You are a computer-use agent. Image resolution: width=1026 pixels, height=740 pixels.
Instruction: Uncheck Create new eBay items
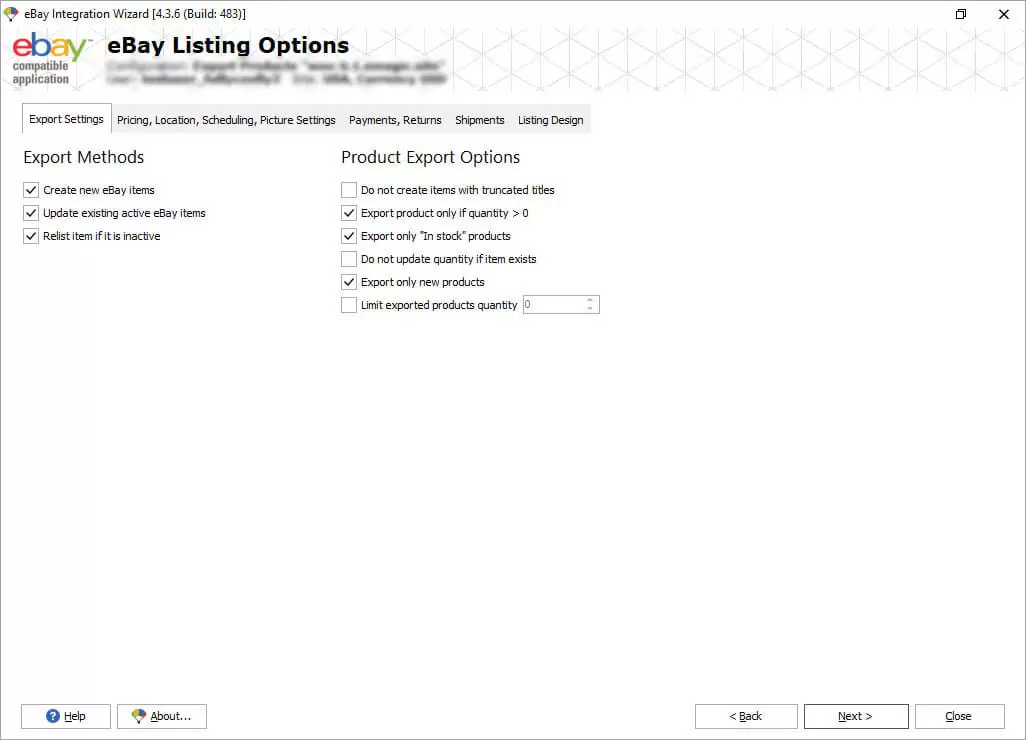(31, 190)
